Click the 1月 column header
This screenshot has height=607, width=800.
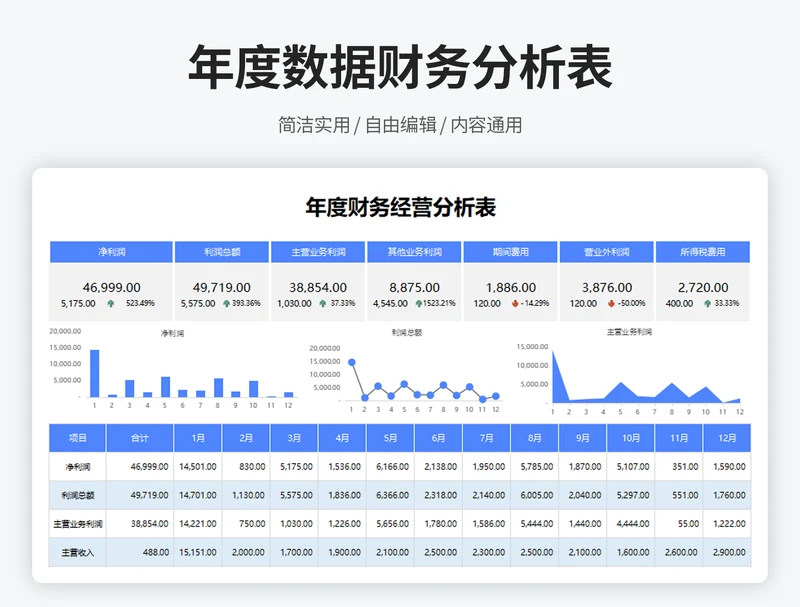(x=198, y=438)
